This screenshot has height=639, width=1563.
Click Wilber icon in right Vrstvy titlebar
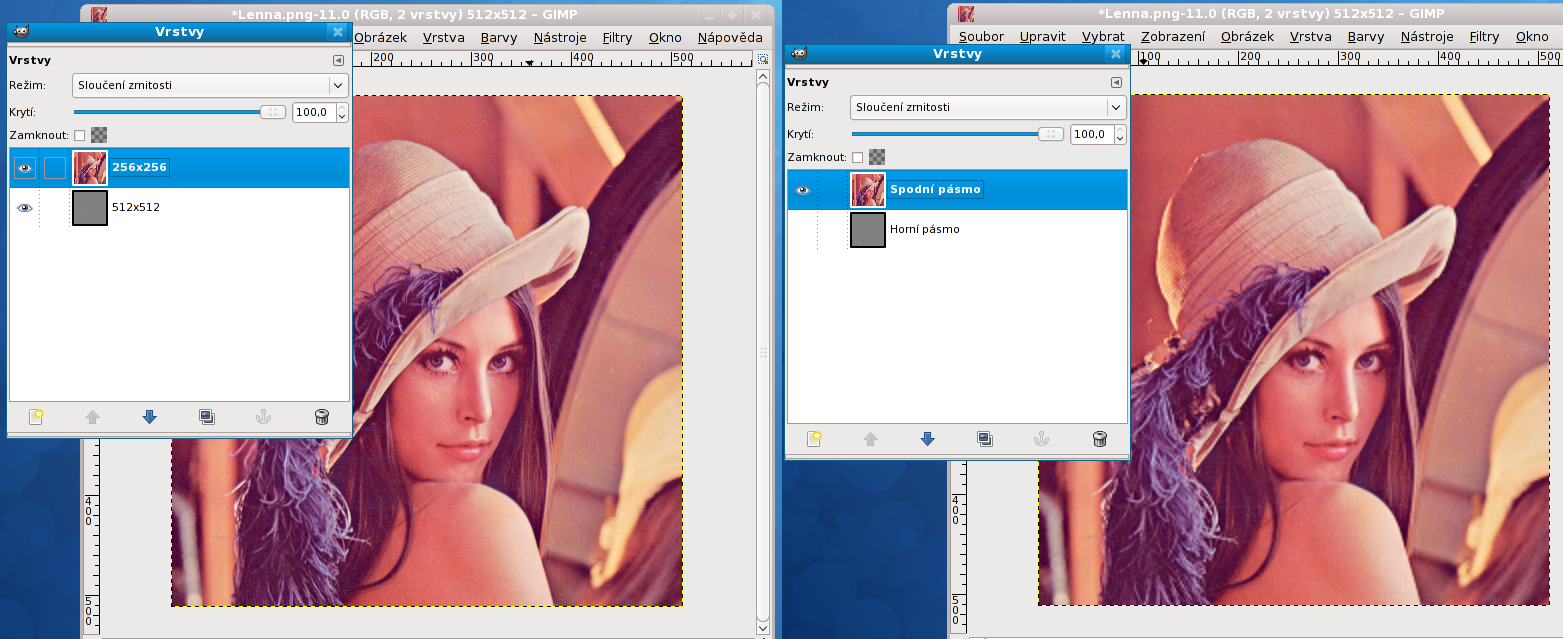click(799, 53)
